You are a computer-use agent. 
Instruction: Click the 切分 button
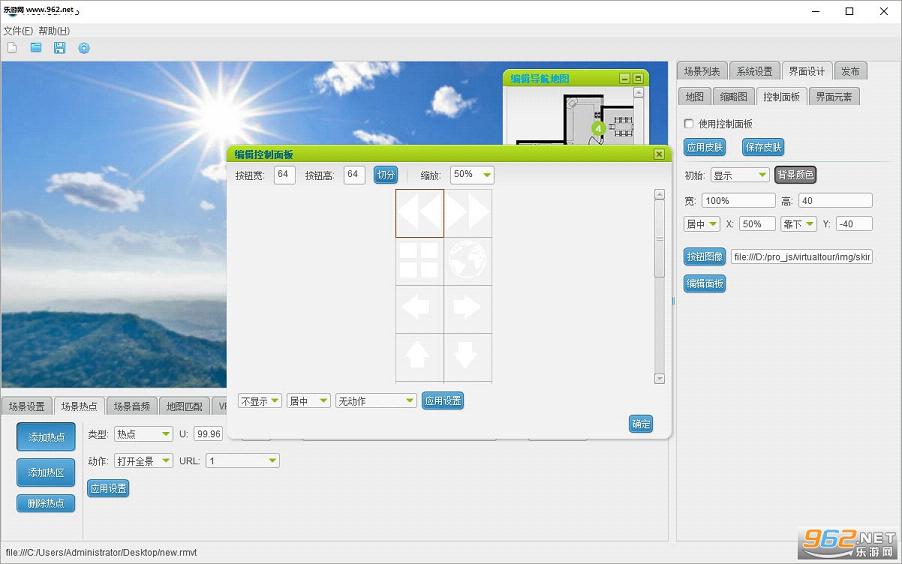(x=385, y=175)
